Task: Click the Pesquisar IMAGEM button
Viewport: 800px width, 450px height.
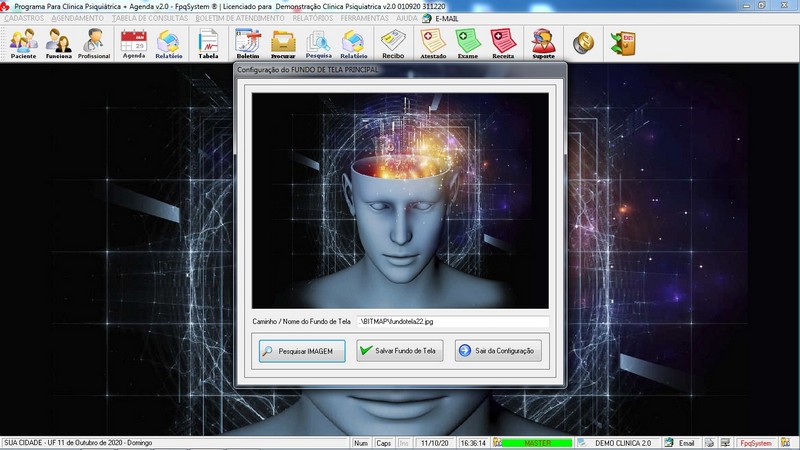Action: [x=302, y=351]
